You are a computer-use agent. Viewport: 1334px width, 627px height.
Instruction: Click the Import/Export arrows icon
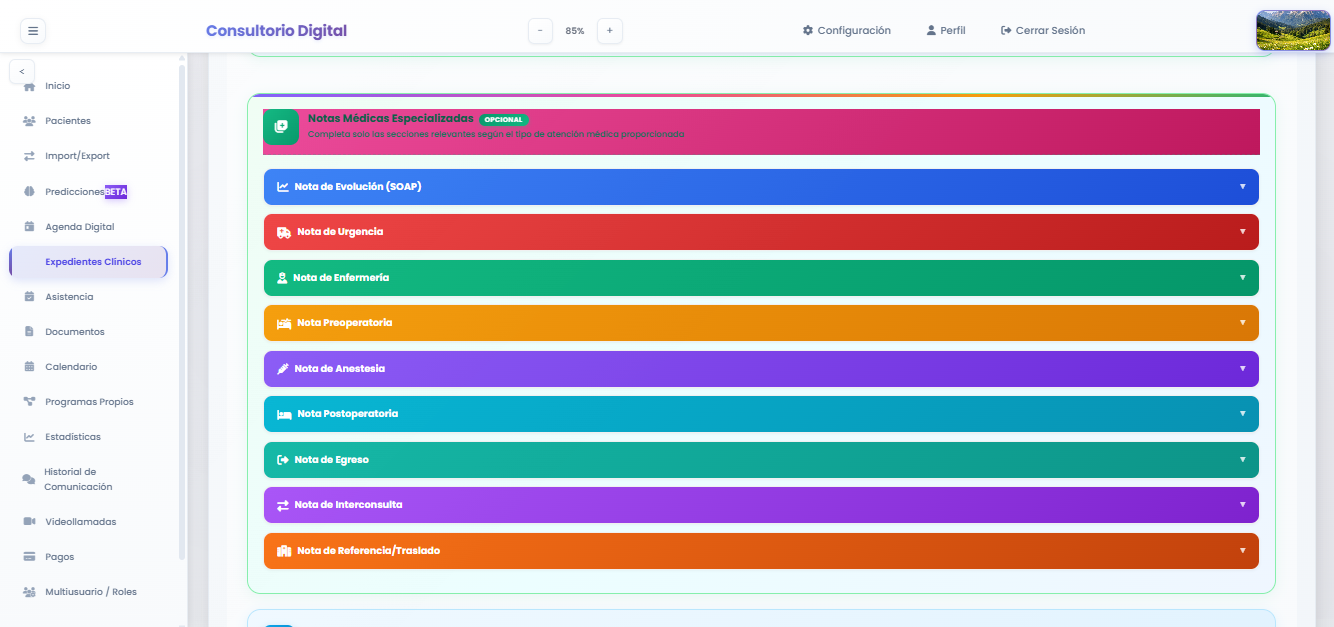pyautogui.click(x=29, y=156)
